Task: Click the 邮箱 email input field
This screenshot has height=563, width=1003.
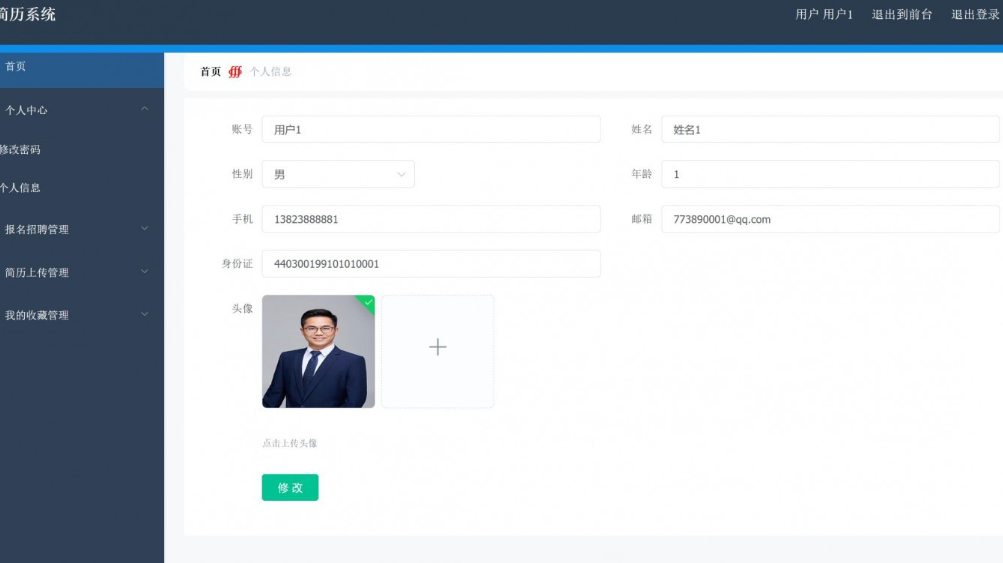Action: tap(829, 219)
